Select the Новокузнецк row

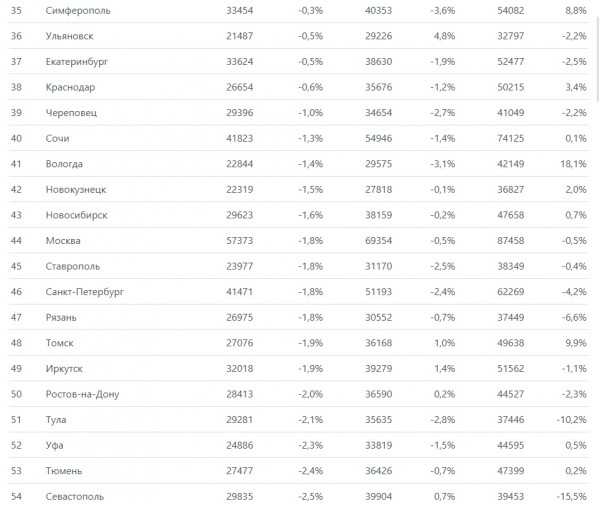[x=298, y=189]
